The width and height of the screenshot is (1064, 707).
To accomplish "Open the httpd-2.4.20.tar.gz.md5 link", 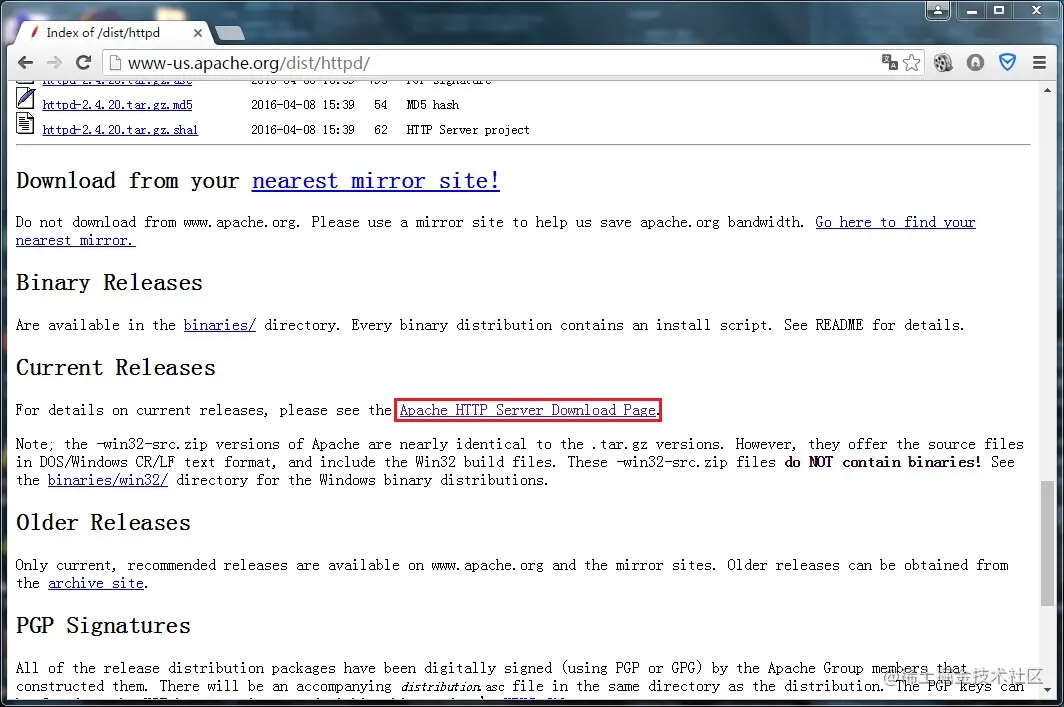I will [x=117, y=104].
